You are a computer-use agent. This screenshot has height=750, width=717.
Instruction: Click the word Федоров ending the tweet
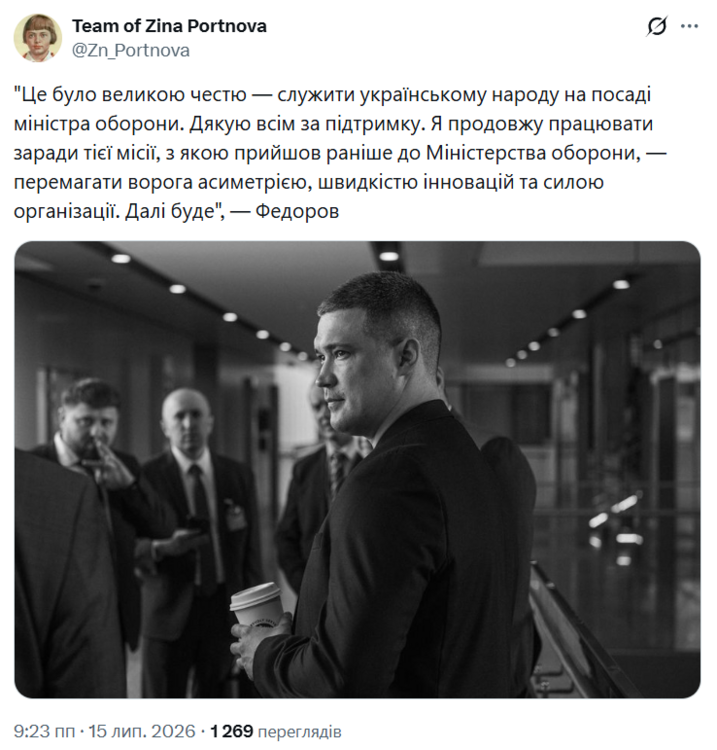point(297,211)
